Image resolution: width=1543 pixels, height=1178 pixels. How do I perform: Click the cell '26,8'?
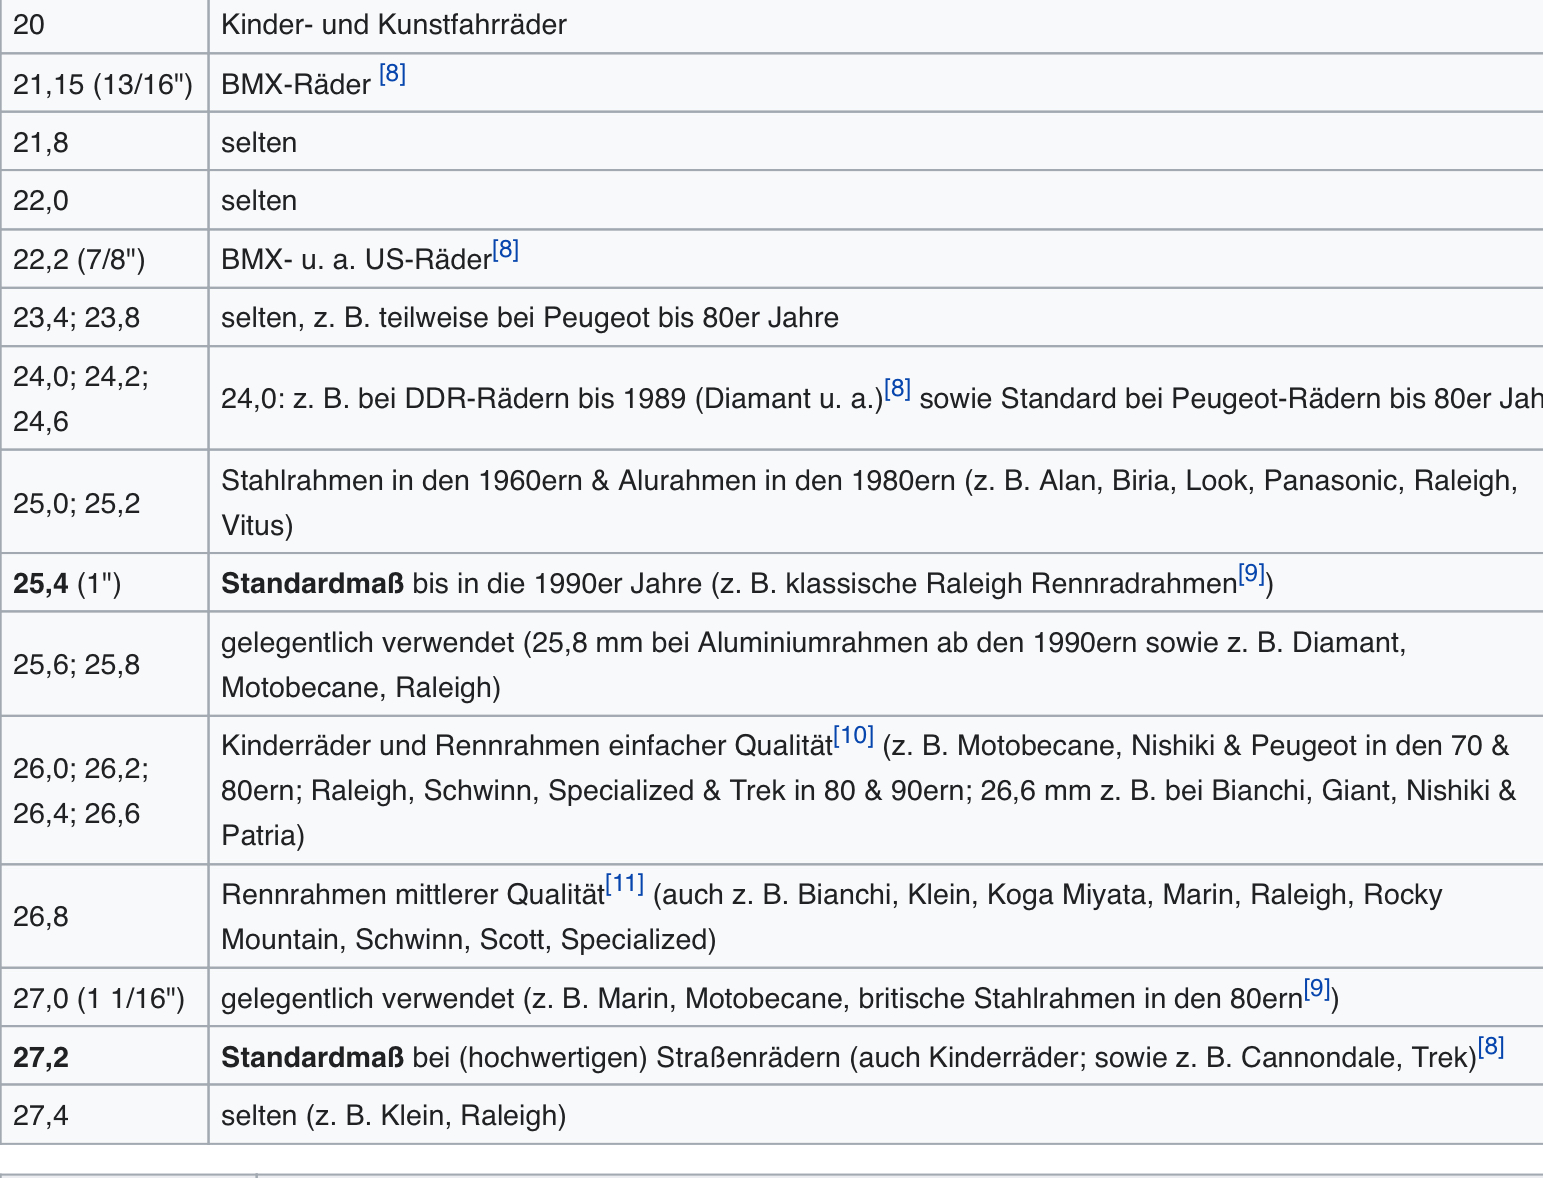point(104,916)
